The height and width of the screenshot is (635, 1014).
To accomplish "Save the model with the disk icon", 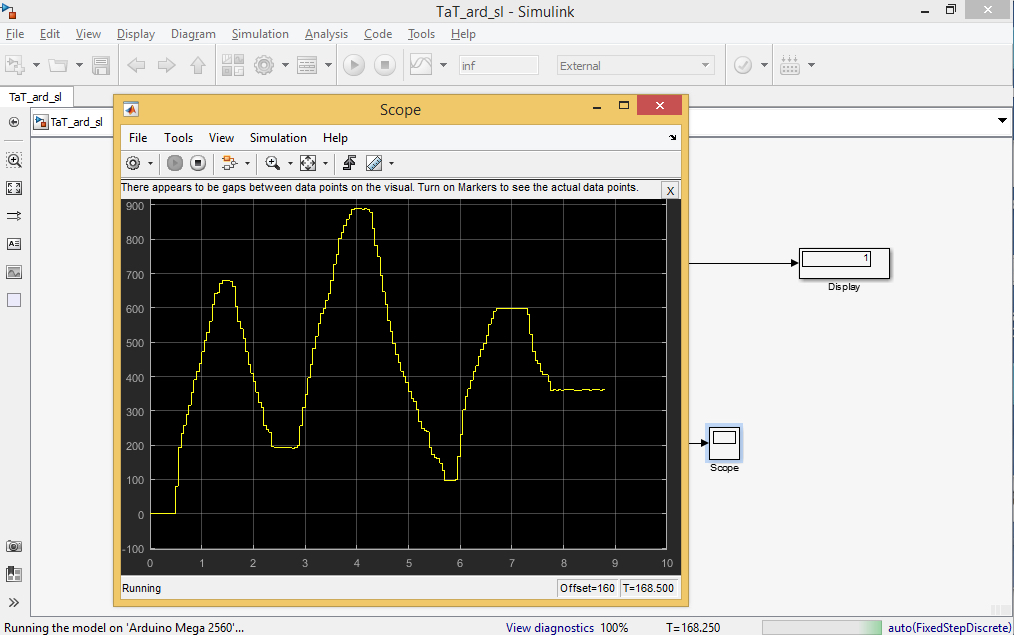I will (x=101, y=65).
